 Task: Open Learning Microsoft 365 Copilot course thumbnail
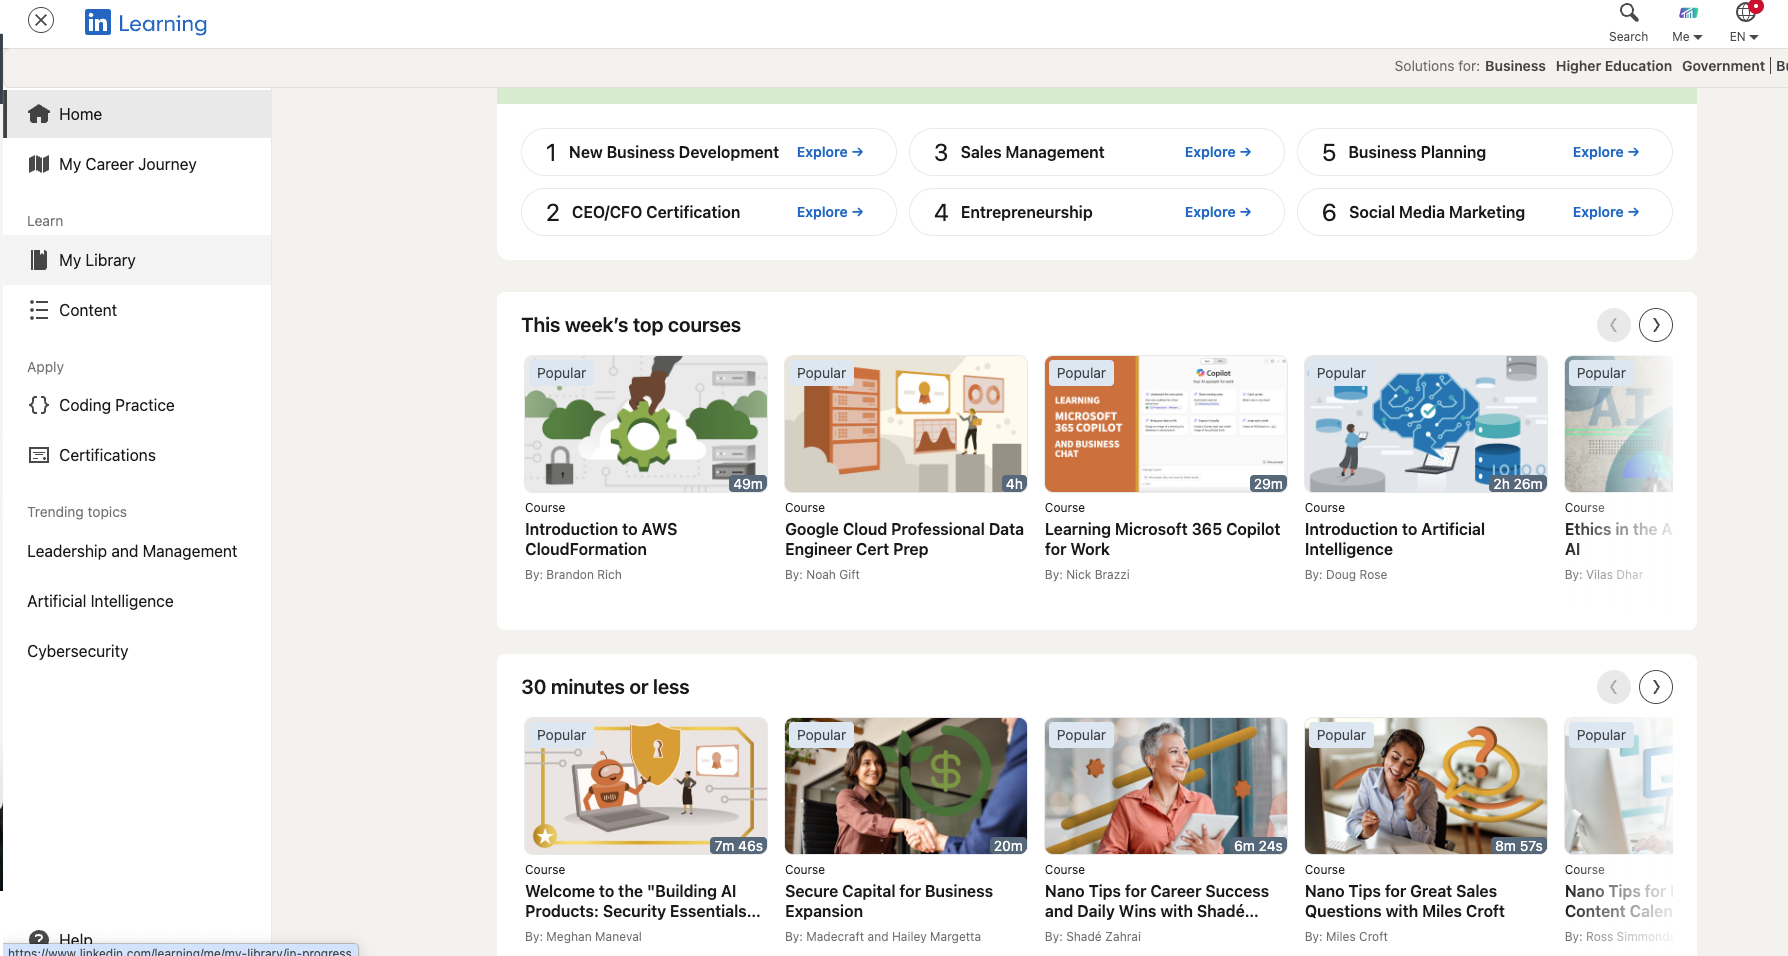point(1166,424)
